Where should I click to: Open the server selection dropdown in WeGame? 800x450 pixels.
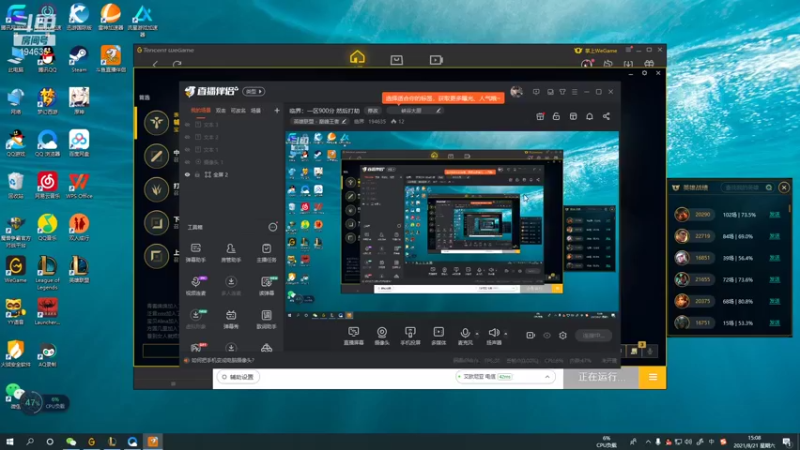point(505,377)
